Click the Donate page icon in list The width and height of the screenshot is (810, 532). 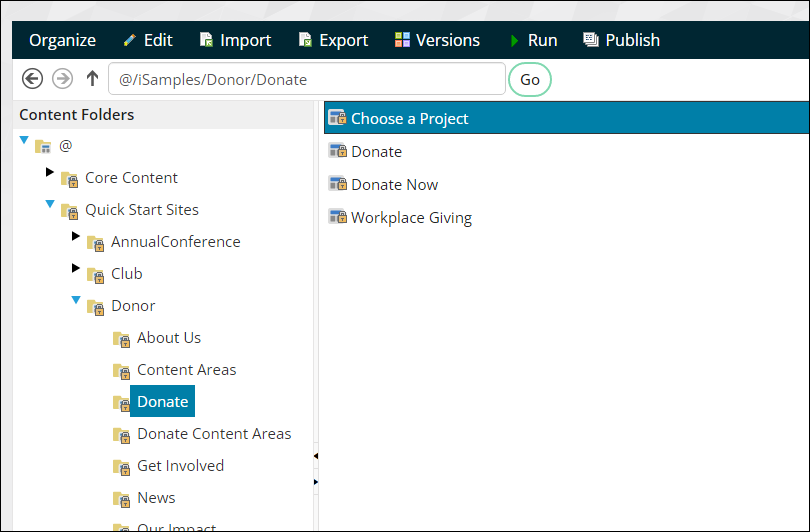tap(338, 150)
